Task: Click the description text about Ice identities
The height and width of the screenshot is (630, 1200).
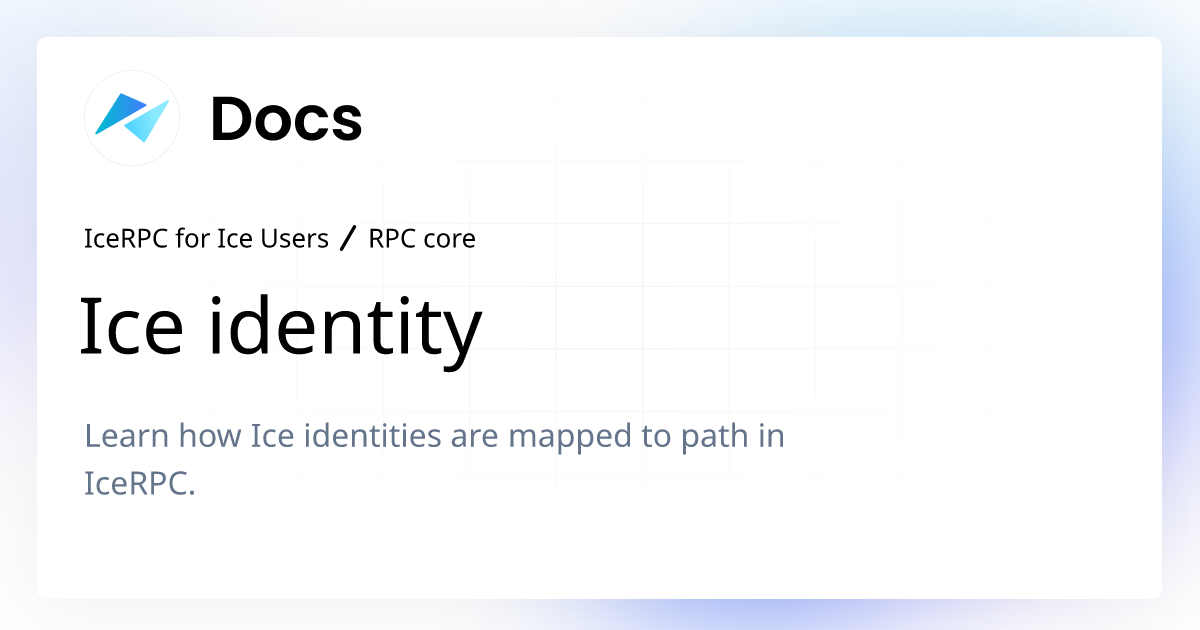Action: pos(434,458)
